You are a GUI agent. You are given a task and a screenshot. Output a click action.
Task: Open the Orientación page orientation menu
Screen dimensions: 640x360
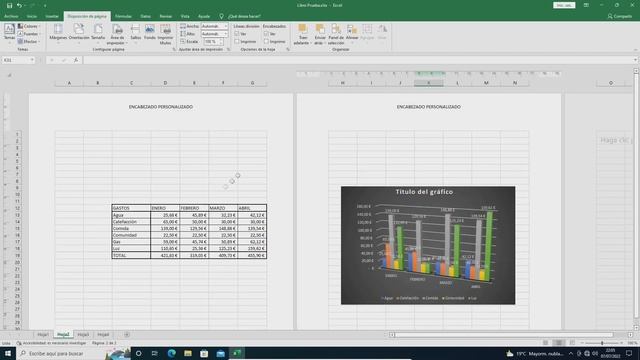tap(79, 32)
